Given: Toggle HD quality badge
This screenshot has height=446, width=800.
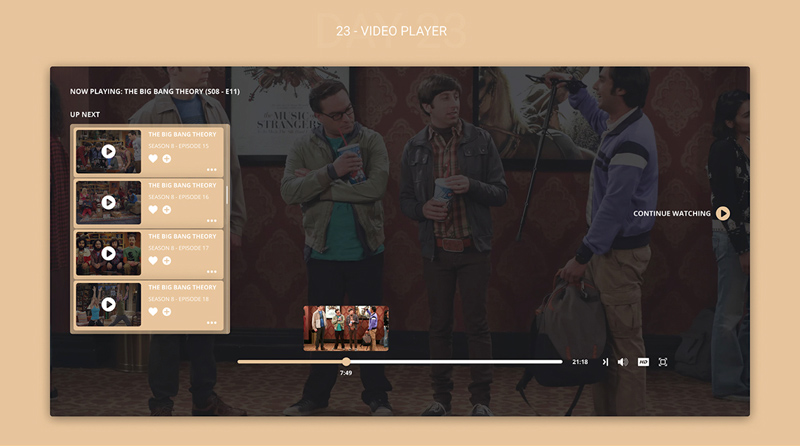Looking at the screenshot, I should pos(643,362).
